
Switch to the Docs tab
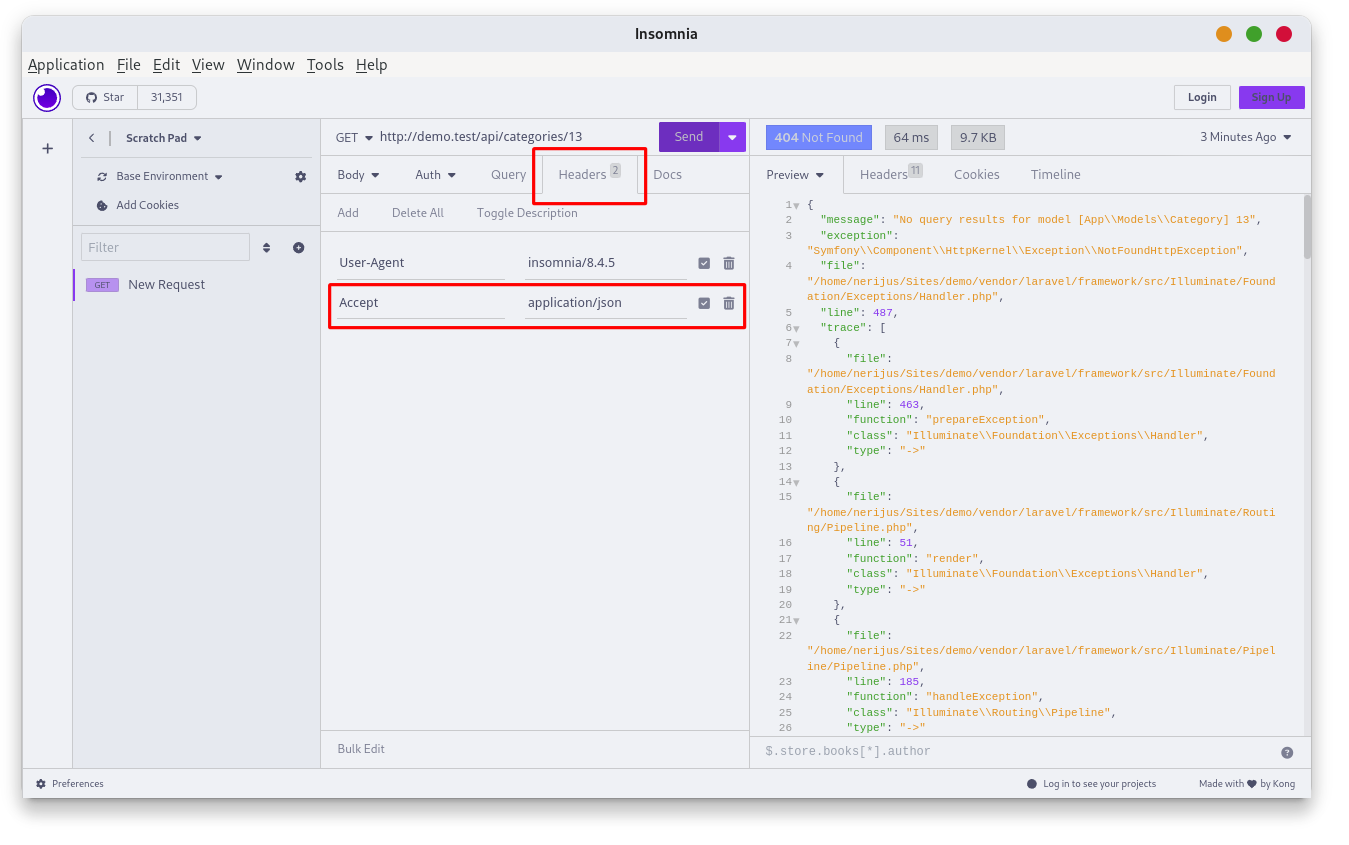[x=667, y=174]
